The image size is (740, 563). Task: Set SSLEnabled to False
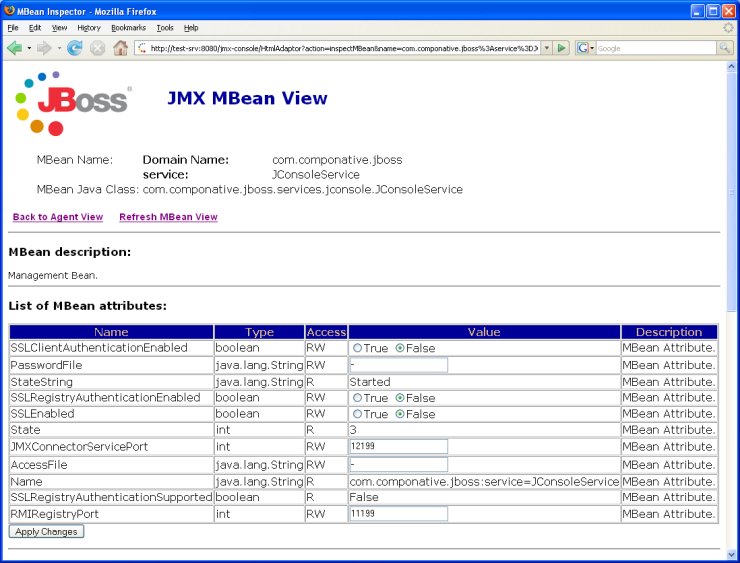coord(400,414)
